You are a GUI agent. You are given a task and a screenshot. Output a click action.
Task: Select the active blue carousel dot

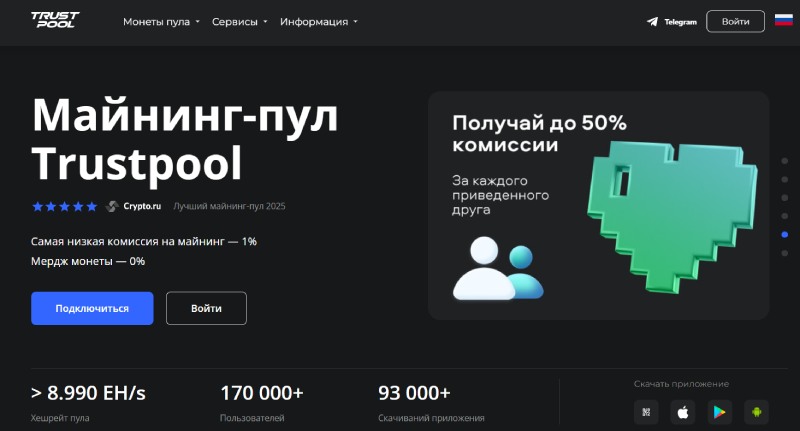point(785,235)
